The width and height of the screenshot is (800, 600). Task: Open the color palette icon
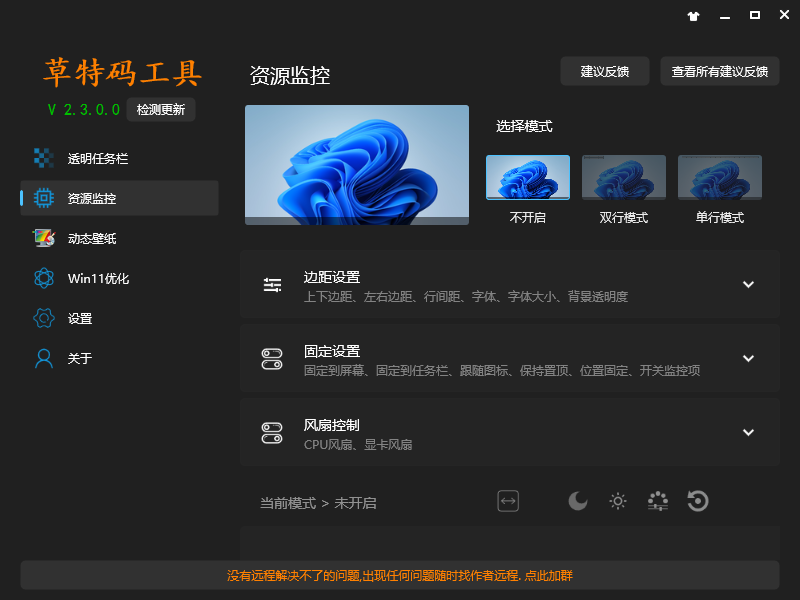click(658, 501)
